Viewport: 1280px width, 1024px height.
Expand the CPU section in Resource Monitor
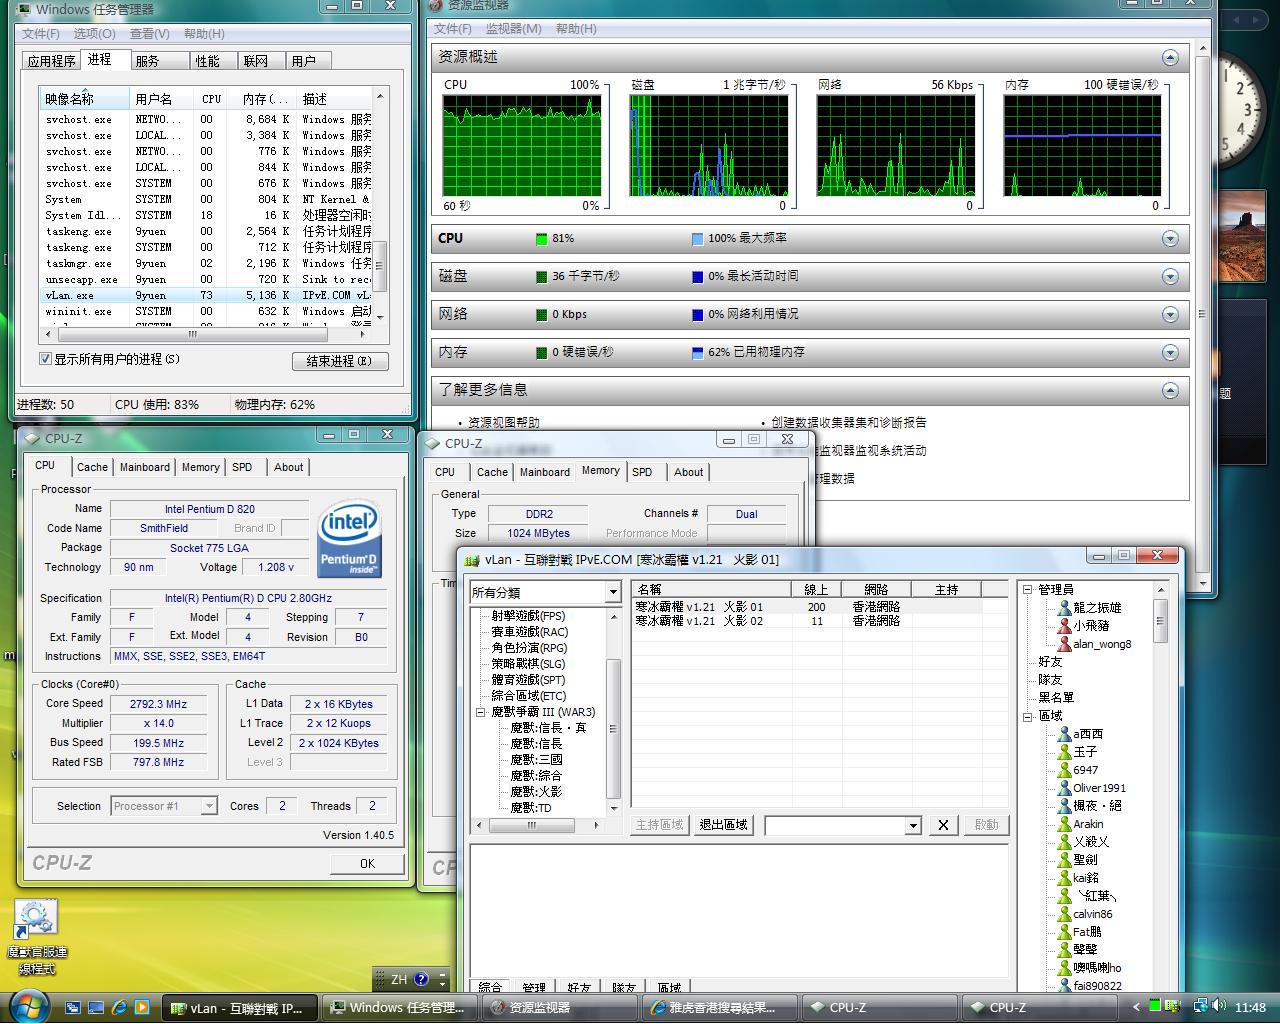point(1170,239)
